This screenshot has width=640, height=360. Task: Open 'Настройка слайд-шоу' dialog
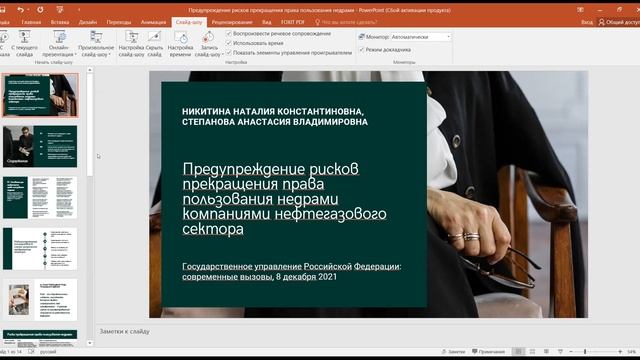coord(131,43)
